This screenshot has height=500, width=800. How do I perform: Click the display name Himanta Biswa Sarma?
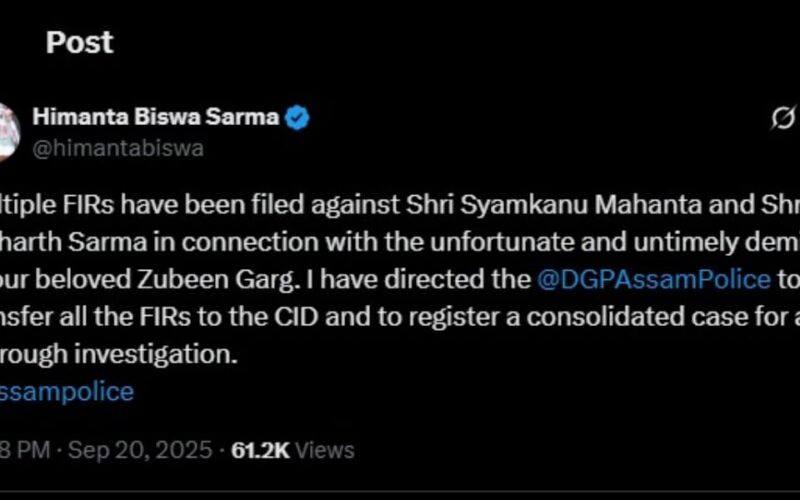[x=155, y=117]
